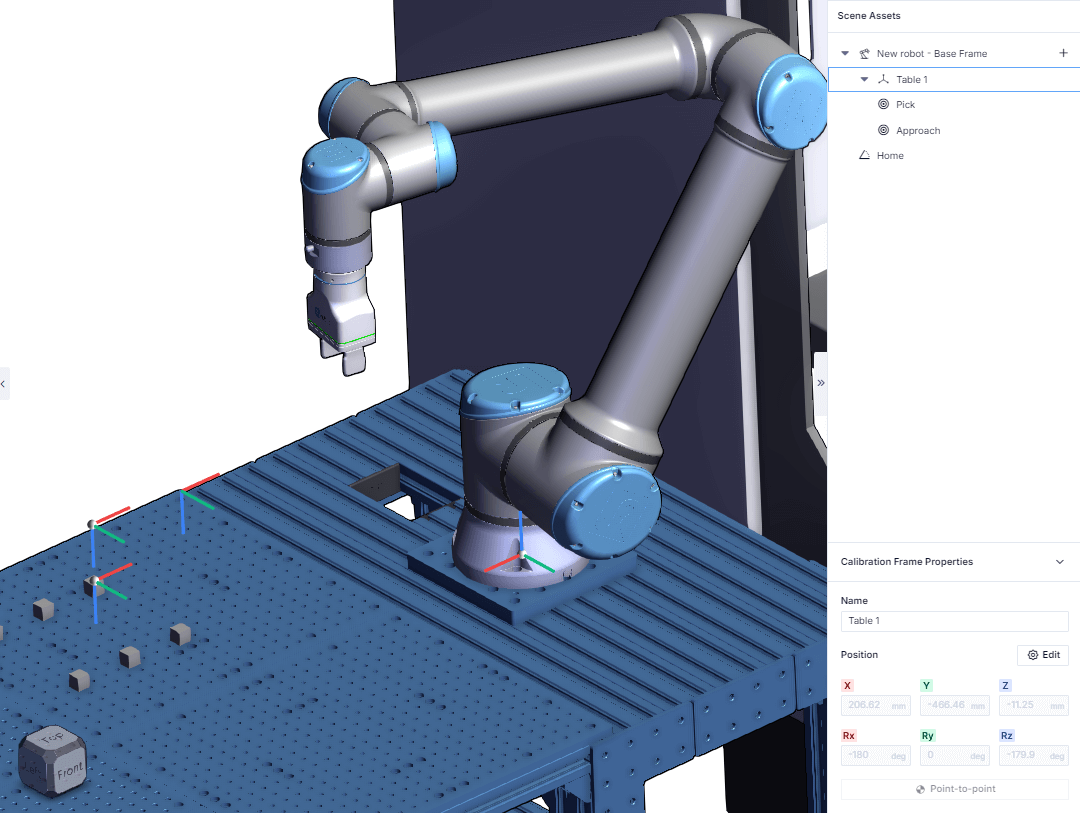The width and height of the screenshot is (1080, 813).
Task: Click the Left face of the view cube
Action: 30,770
